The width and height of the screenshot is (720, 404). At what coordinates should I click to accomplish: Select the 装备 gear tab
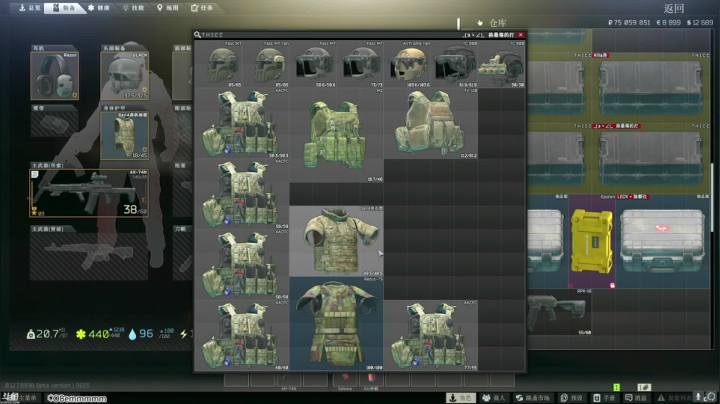click(64, 8)
